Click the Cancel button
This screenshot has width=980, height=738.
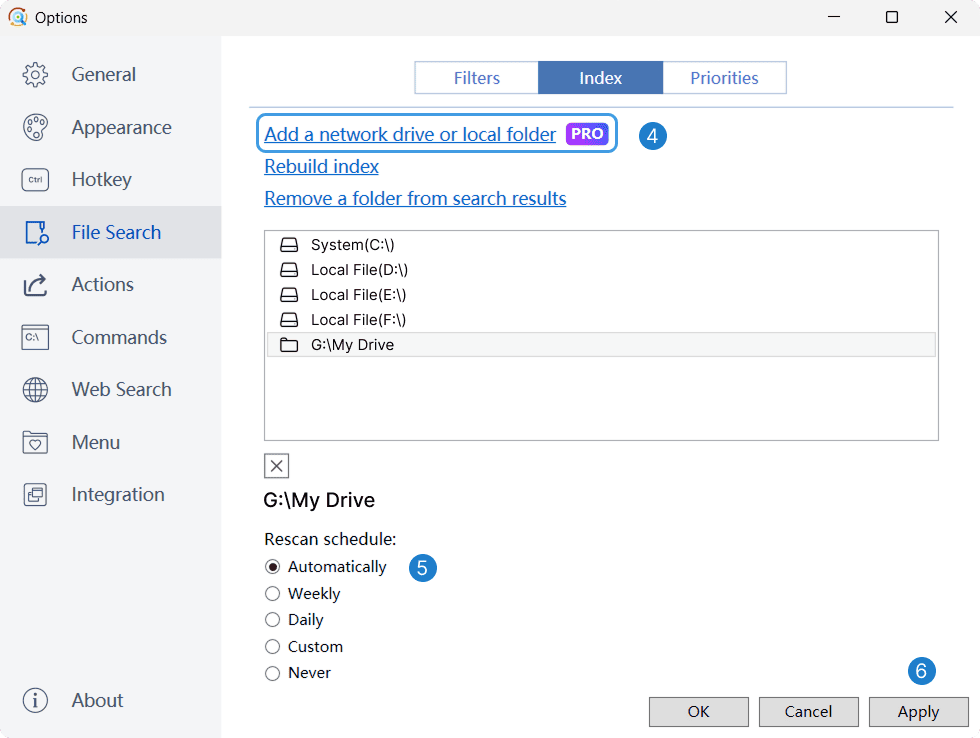(x=809, y=712)
